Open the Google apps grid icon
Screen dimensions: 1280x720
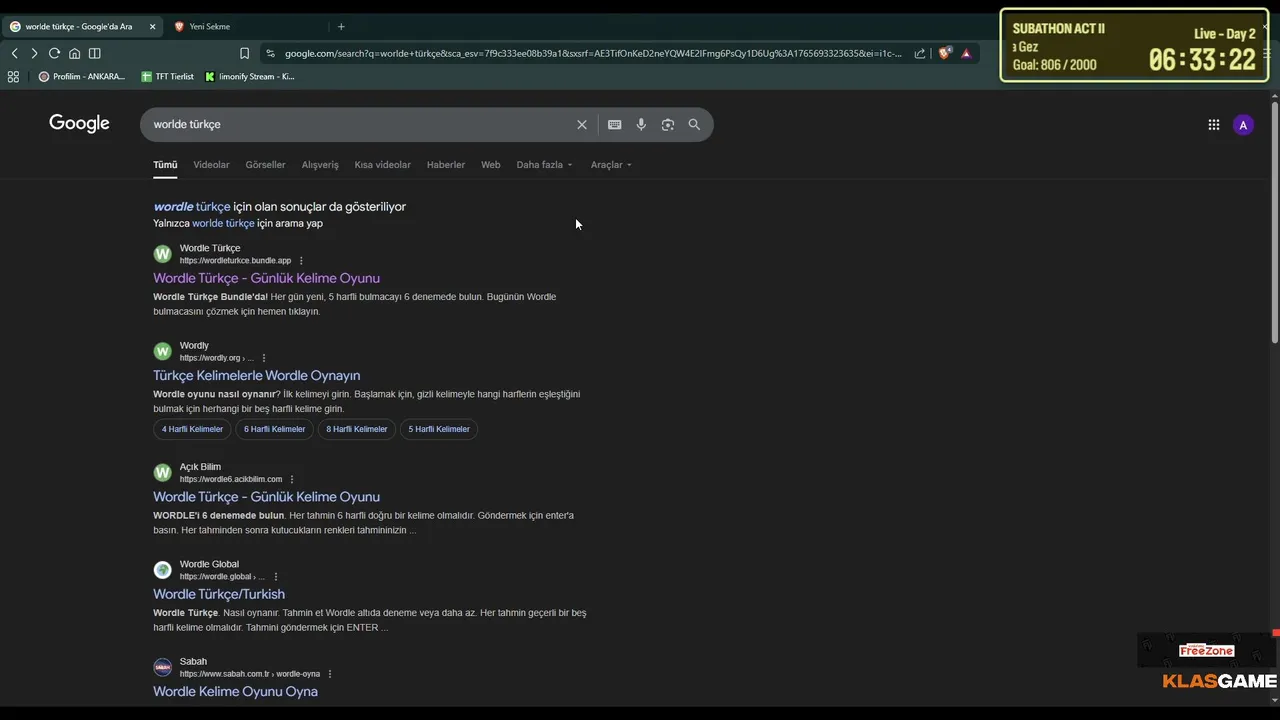pyautogui.click(x=1213, y=124)
